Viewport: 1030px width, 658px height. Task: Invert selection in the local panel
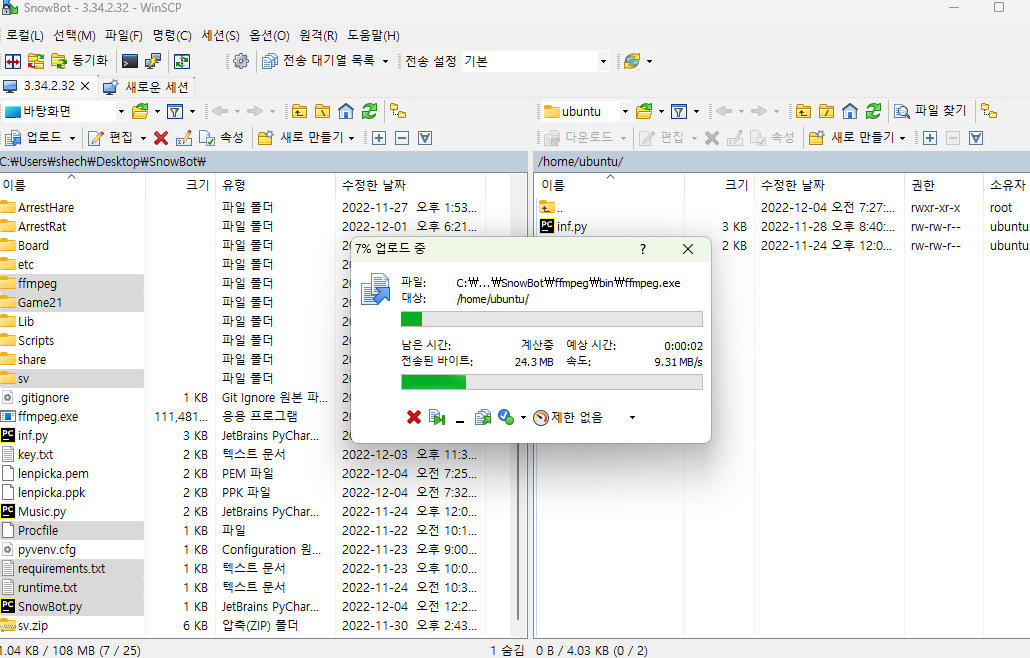425,138
